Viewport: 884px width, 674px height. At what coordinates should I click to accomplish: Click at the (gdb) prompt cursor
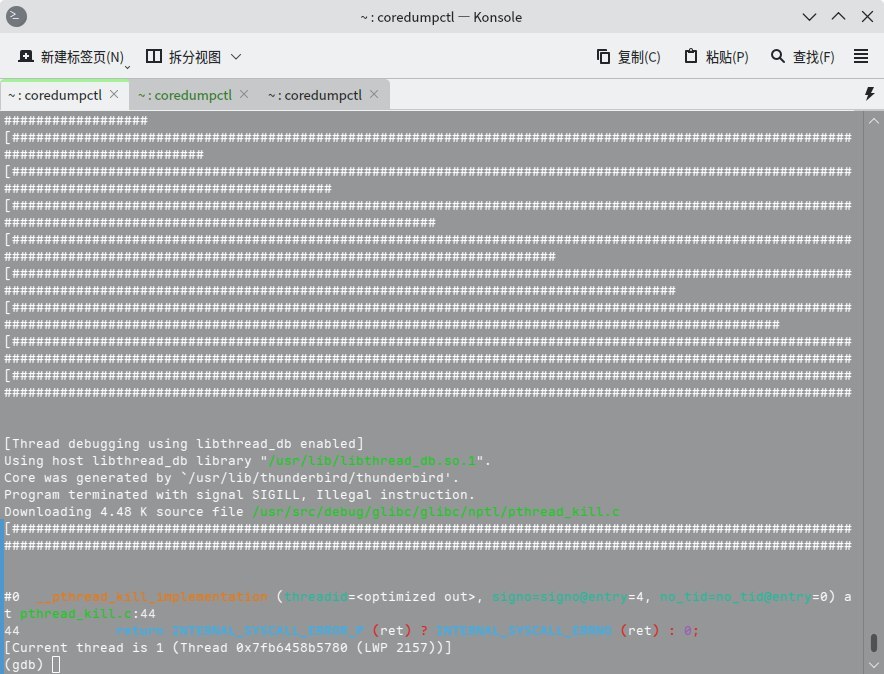(x=56, y=664)
